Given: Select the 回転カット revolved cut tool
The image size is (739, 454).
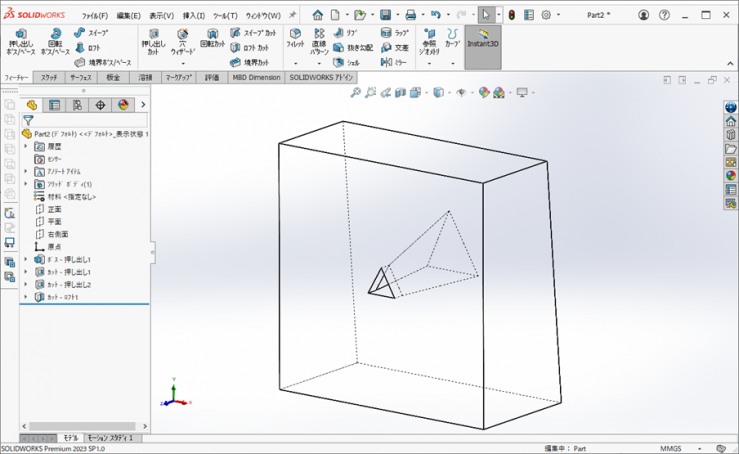Looking at the screenshot, I should point(212,42).
